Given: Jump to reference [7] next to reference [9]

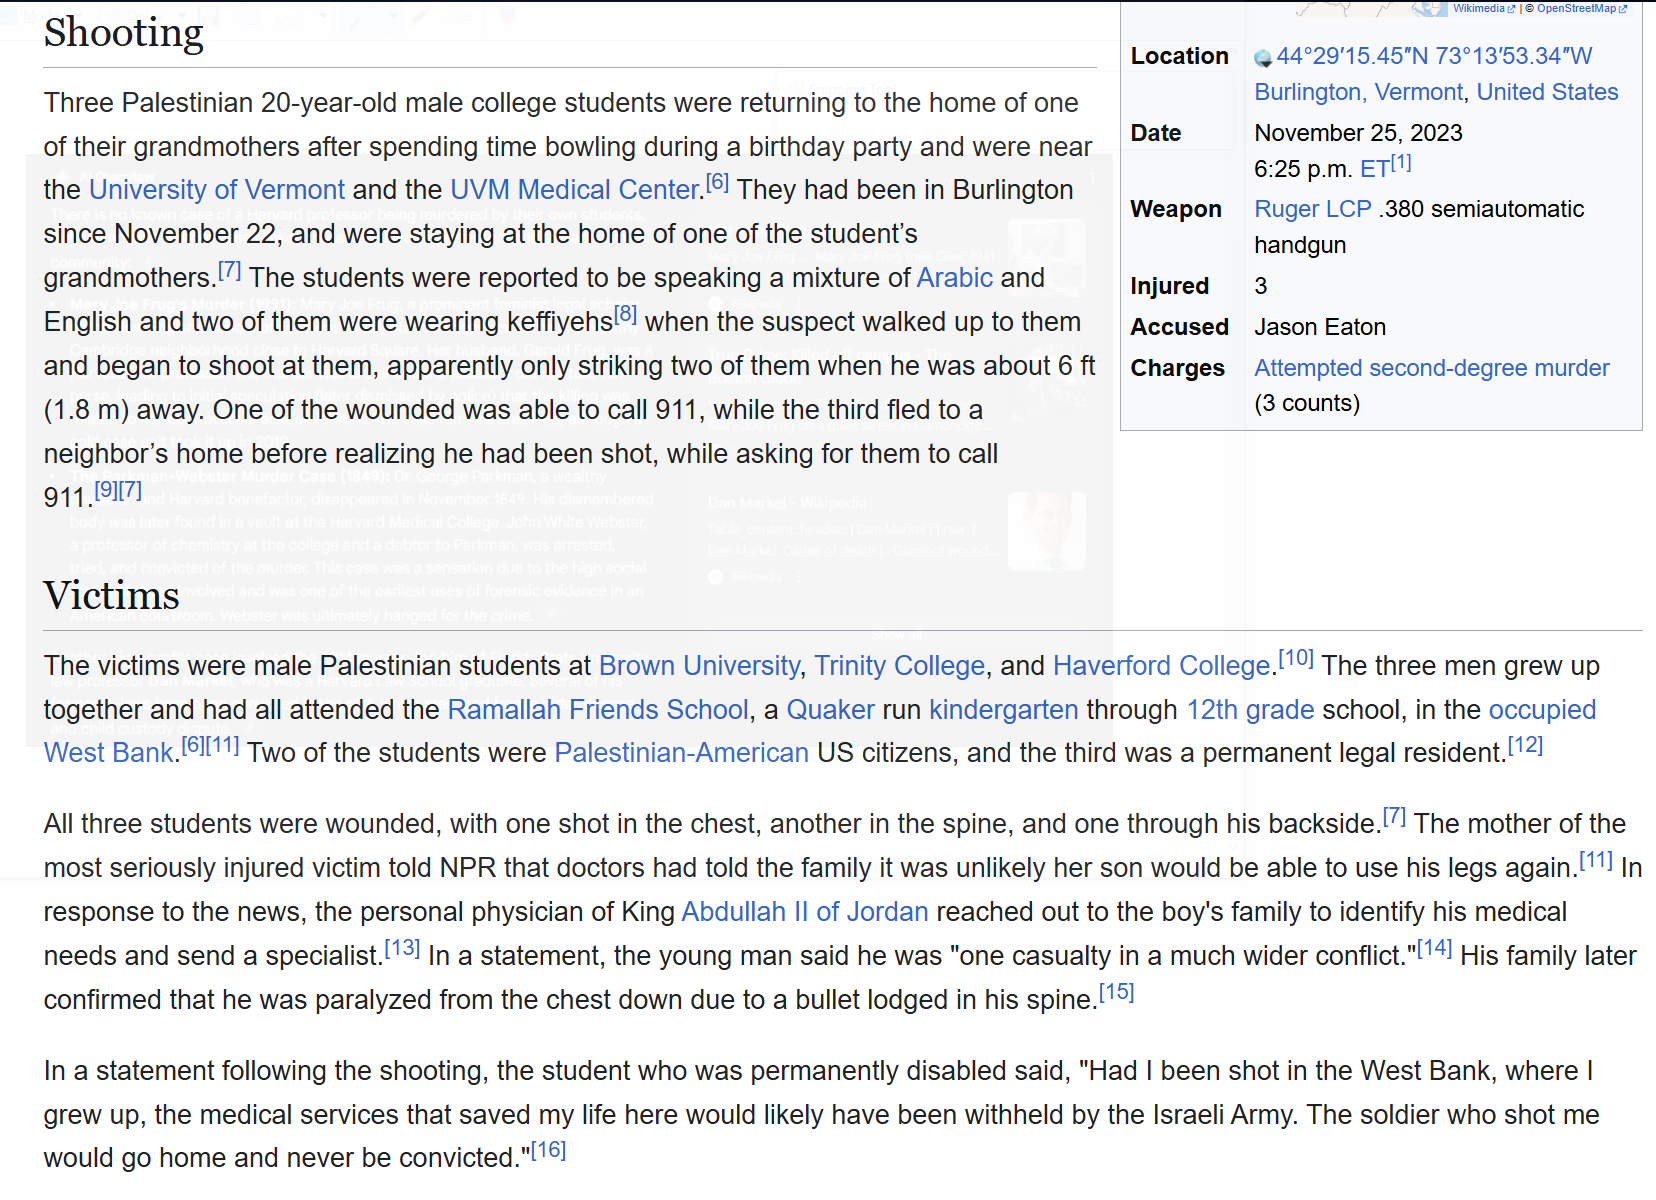Looking at the screenshot, I should pos(130,490).
